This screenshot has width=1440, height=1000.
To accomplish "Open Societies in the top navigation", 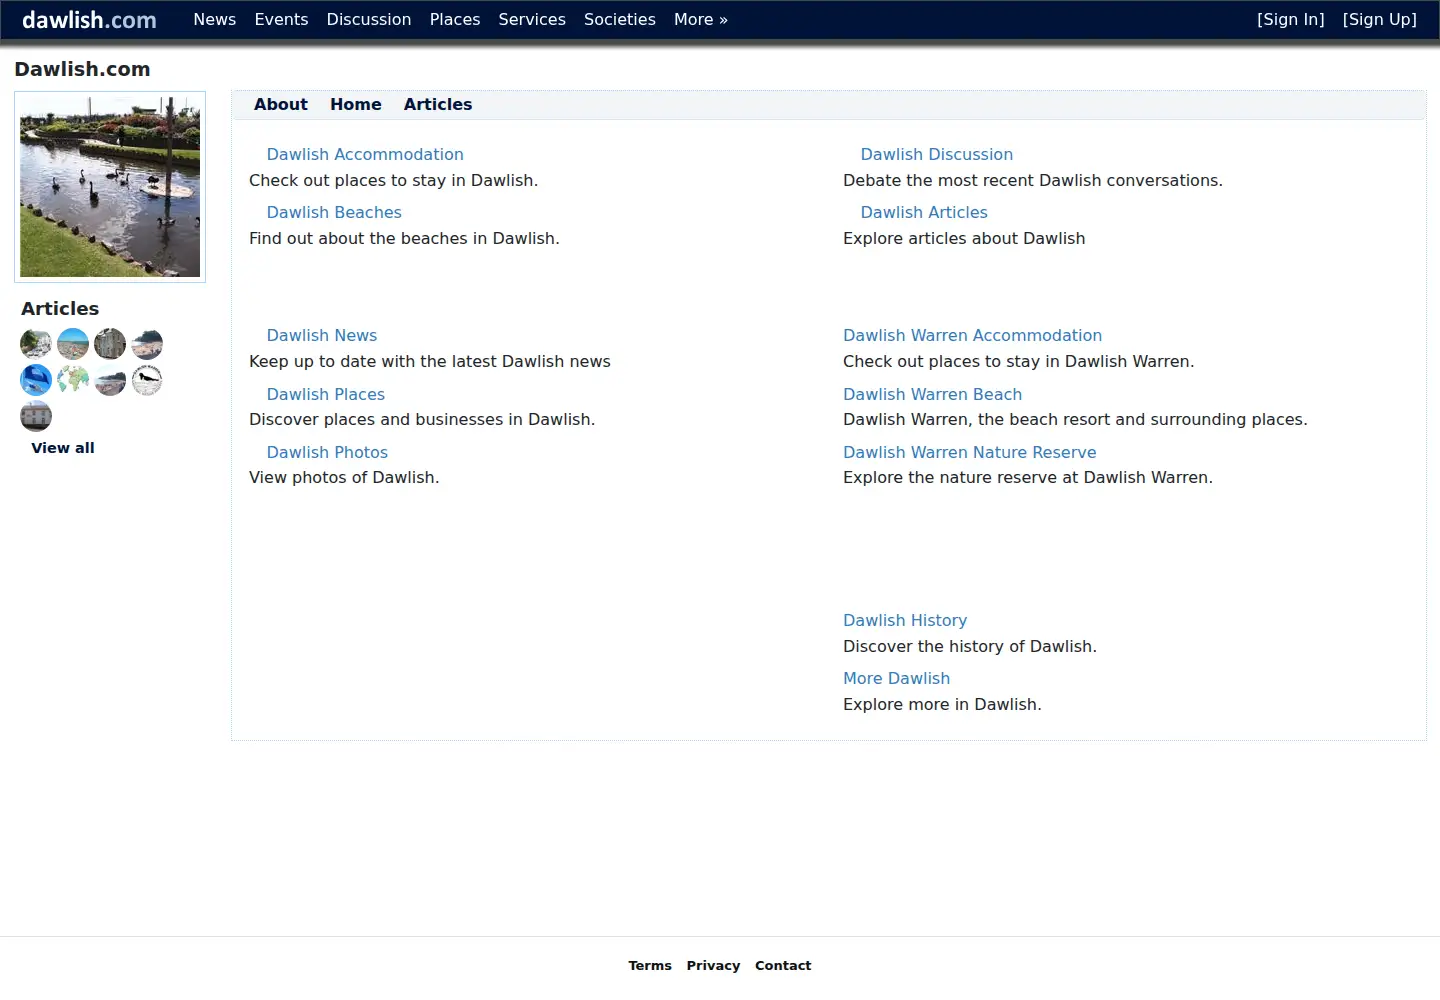I will click(x=620, y=19).
